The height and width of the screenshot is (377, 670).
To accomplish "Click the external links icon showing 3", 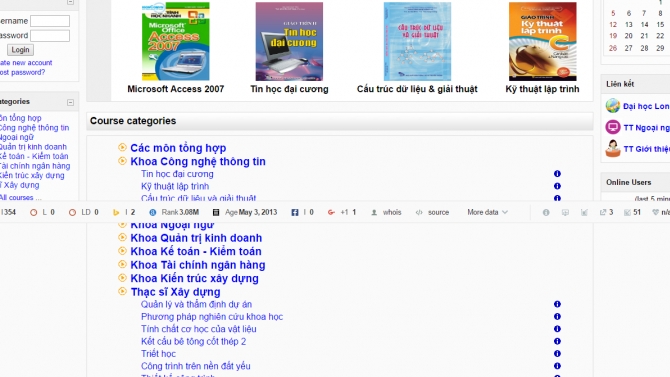I will 603,212.
